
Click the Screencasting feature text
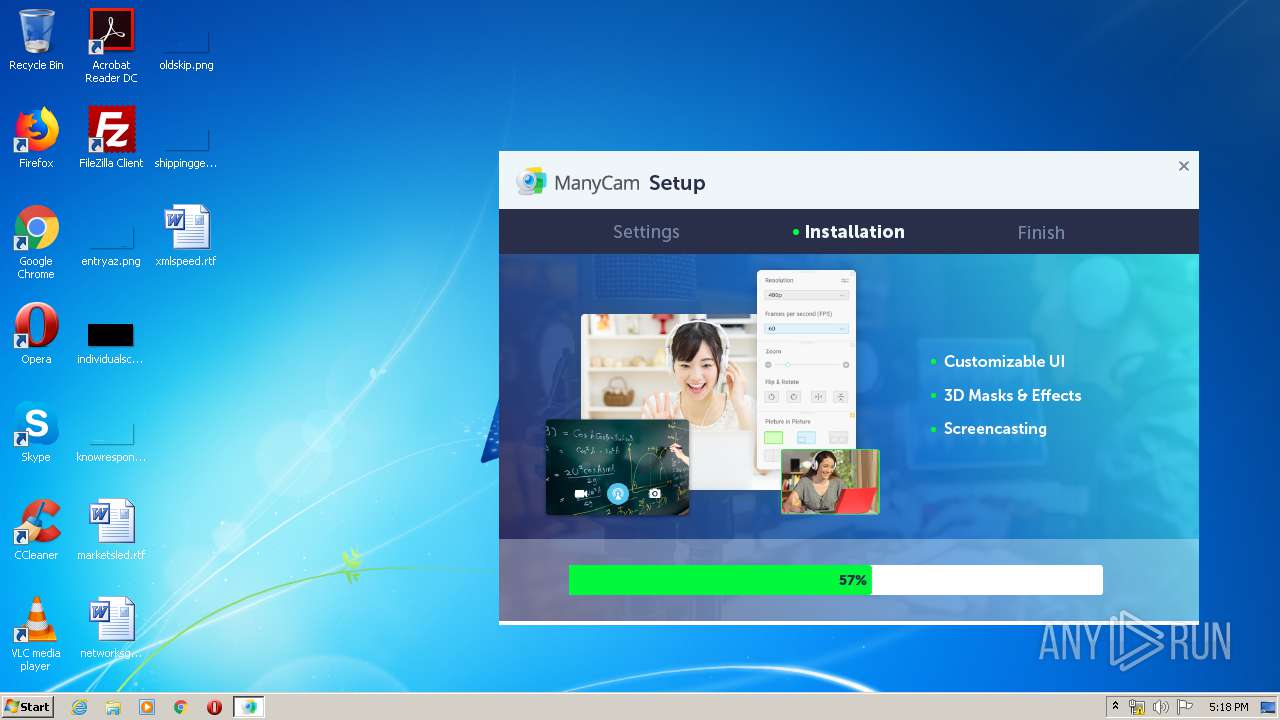pyautogui.click(x=995, y=429)
